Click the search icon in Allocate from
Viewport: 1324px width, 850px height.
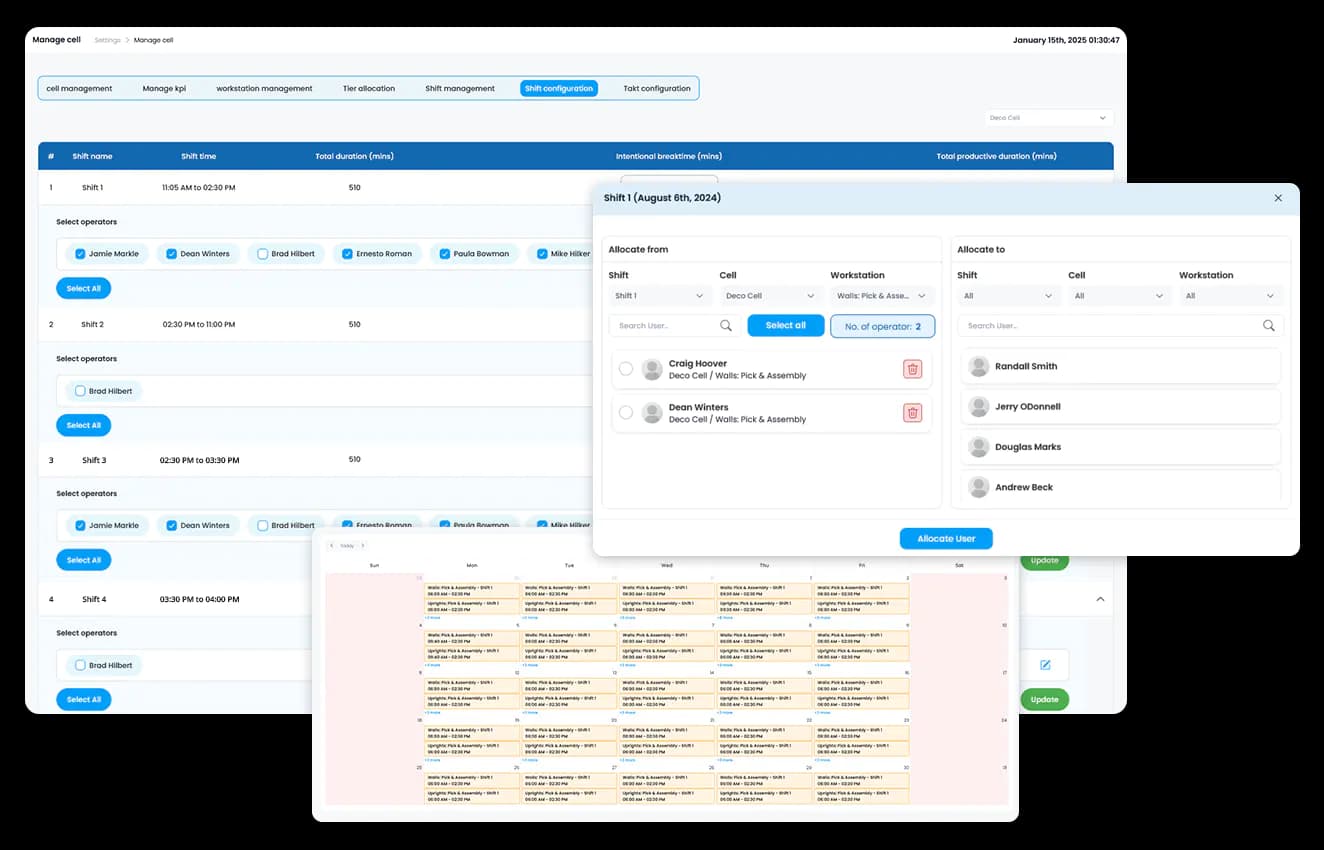tap(726, 326)
